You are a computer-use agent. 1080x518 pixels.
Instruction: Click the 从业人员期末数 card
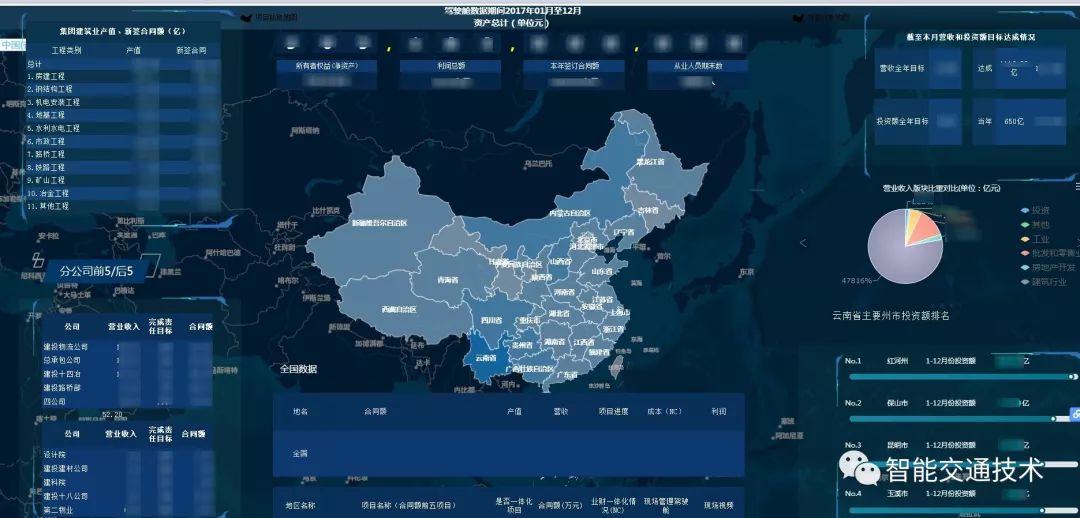[x=698, y=74]
